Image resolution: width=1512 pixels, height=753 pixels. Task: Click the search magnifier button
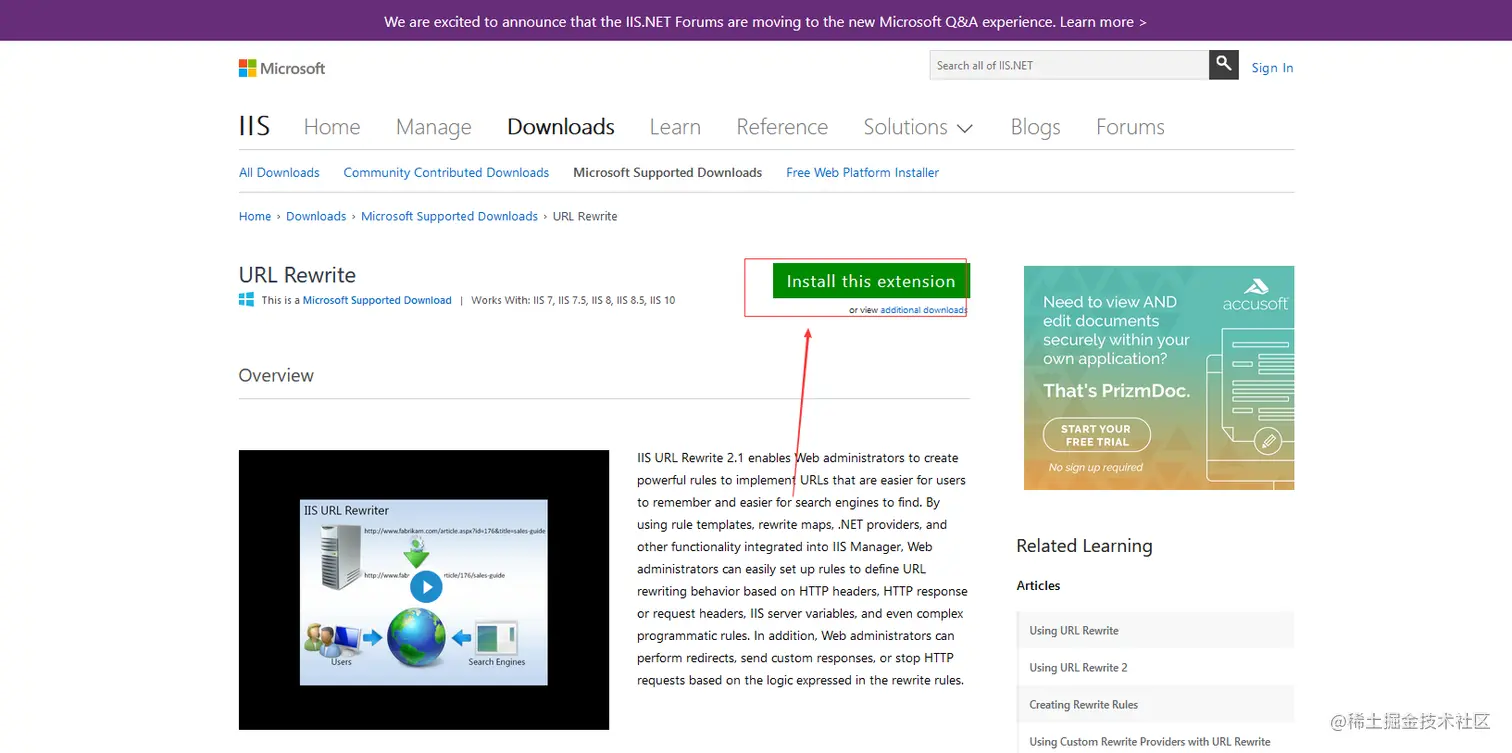click(x=1224, y=65)
